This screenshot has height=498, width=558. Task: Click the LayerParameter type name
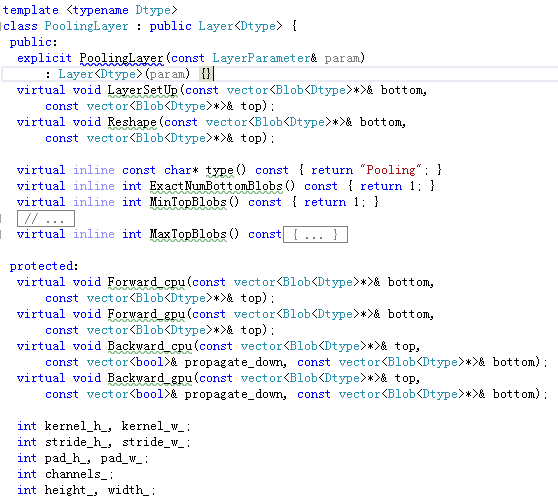pyautogui.click(x=261, y=58)
